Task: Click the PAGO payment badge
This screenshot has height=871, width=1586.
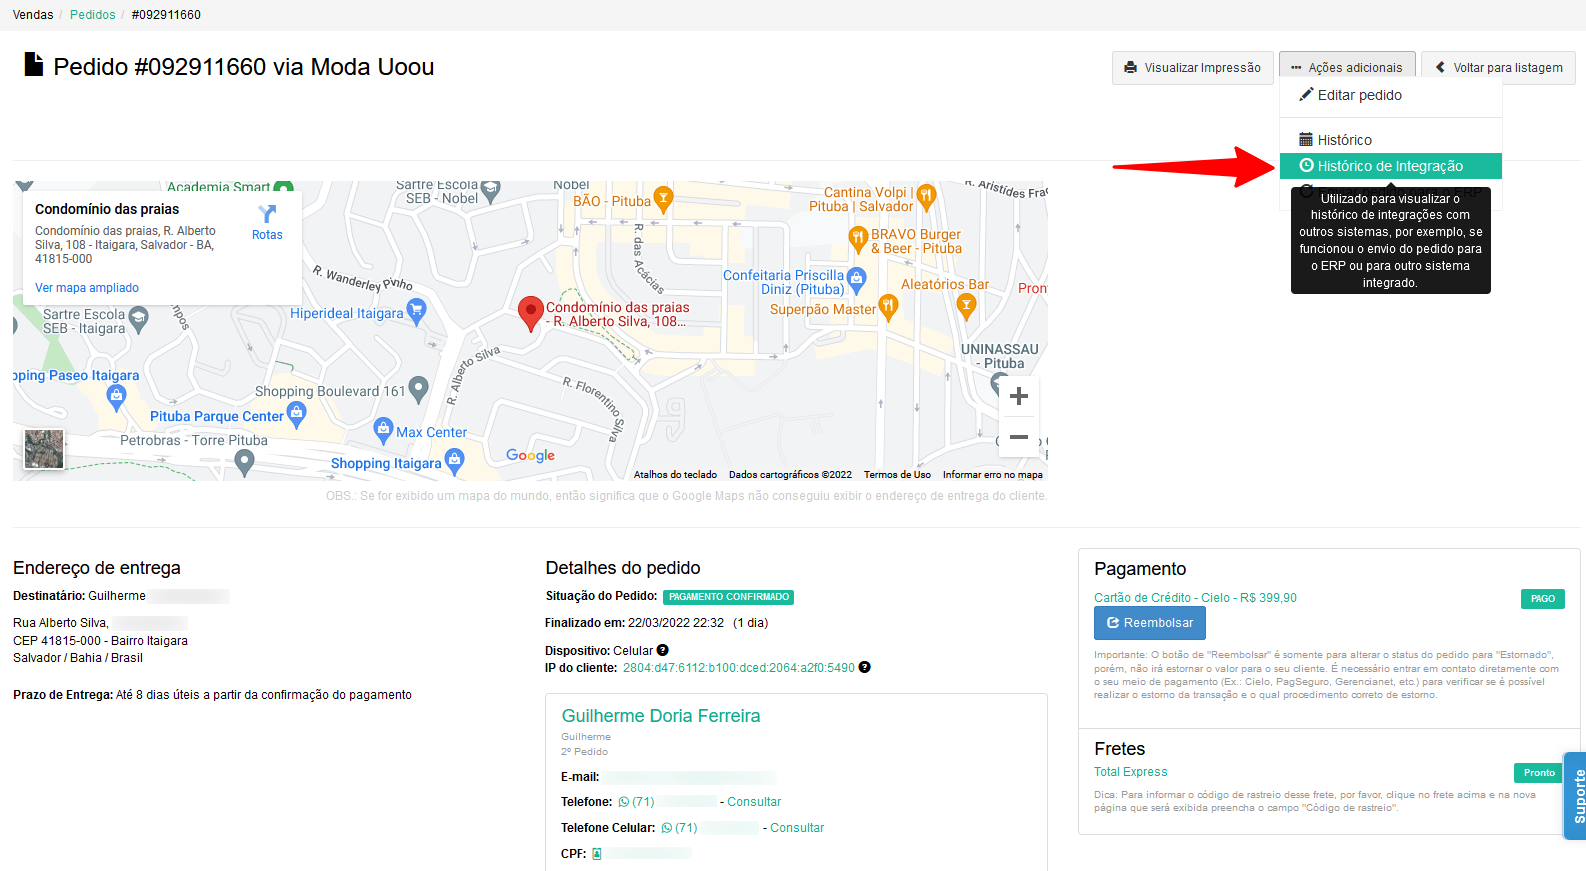Action: click(x=1543, y=599)
